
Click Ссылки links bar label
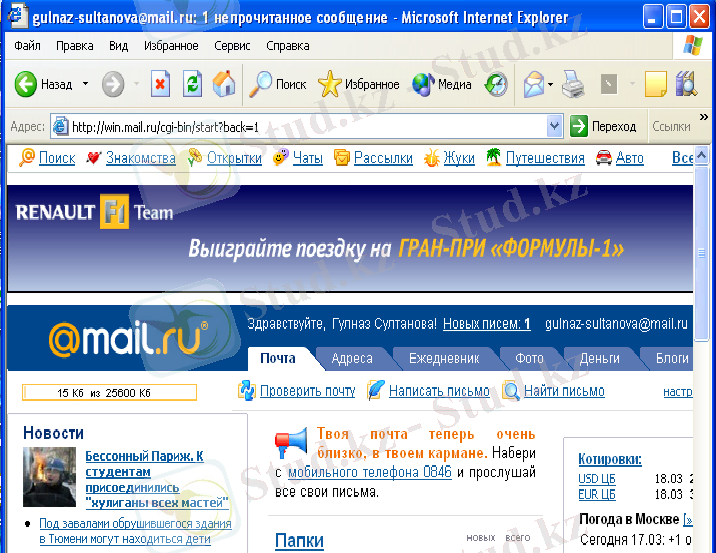(x=671, y=126)
